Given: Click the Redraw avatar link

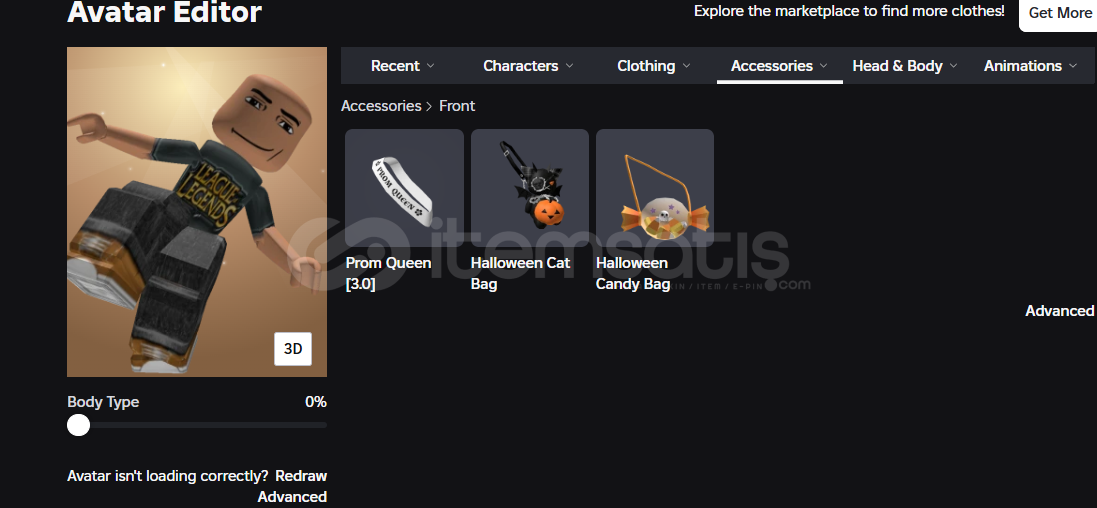Looking at the screenshot, I should pyautogui.click(x=301, y=476).
